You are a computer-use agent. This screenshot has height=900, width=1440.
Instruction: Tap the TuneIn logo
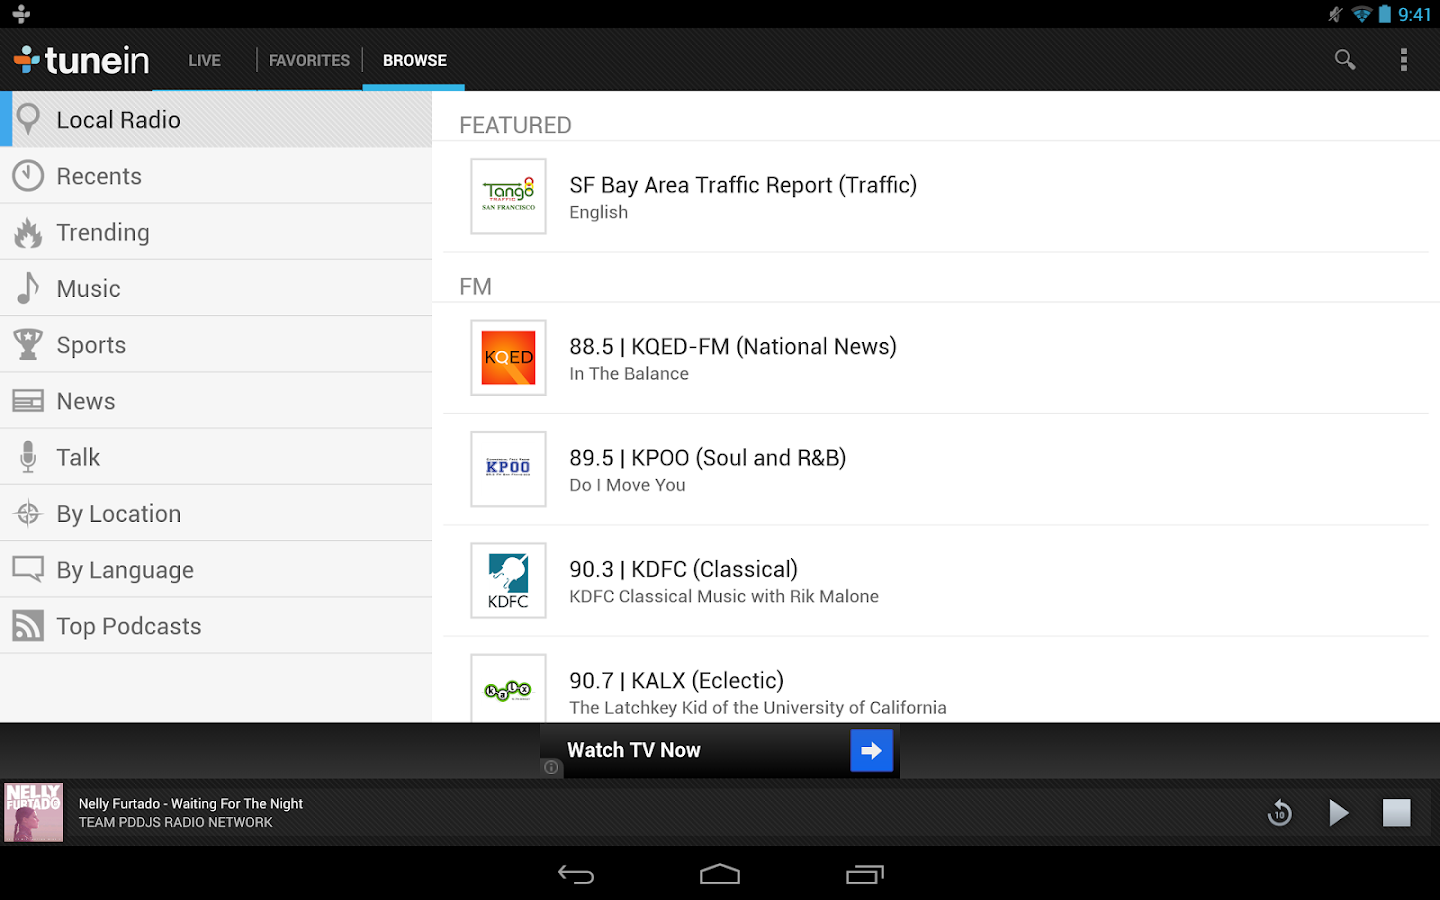click(x=82, y=60)
